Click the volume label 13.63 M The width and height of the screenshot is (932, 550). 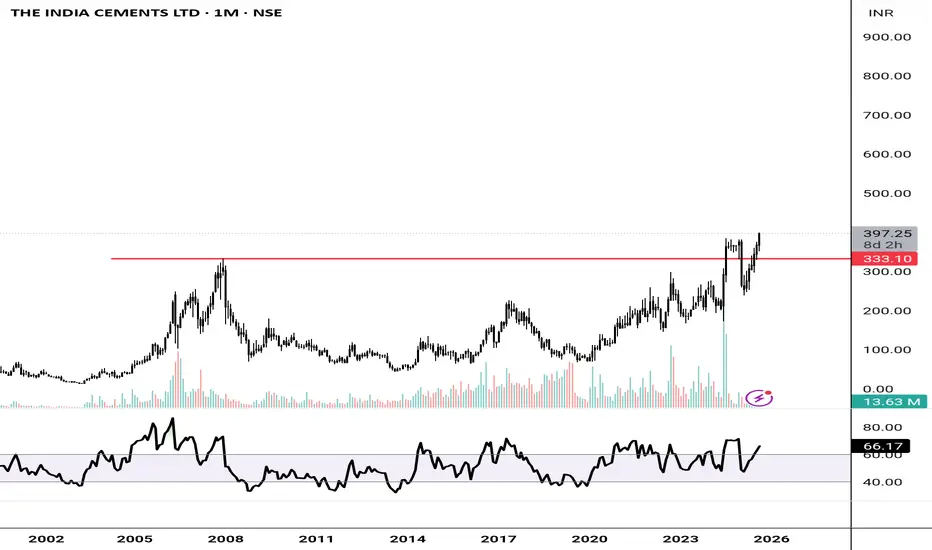[889, 402]
